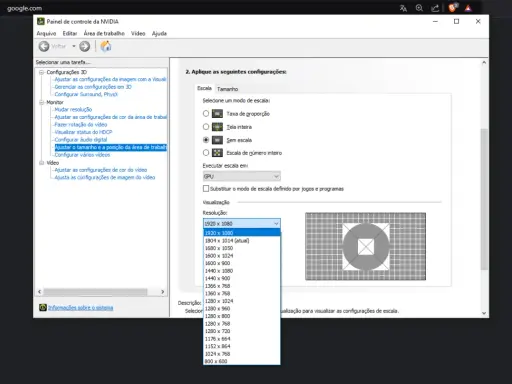Click the browser share icon

[435, 8]
